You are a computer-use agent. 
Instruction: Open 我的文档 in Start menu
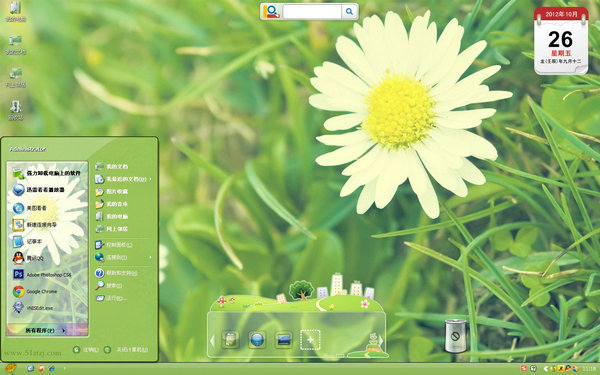(x=111, y=166)
